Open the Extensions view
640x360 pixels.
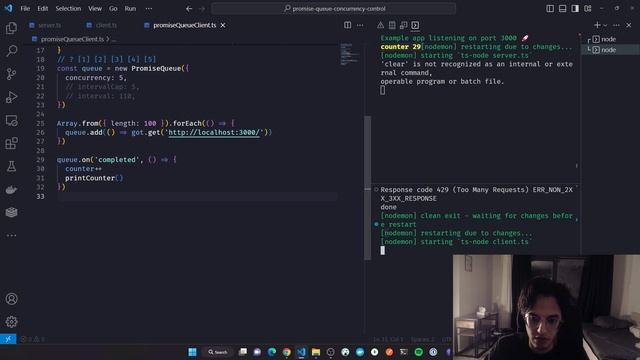[11, 143]
